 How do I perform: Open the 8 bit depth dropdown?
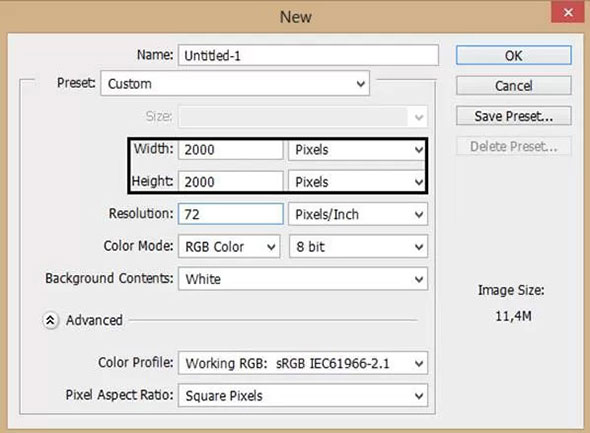[358, 247]
